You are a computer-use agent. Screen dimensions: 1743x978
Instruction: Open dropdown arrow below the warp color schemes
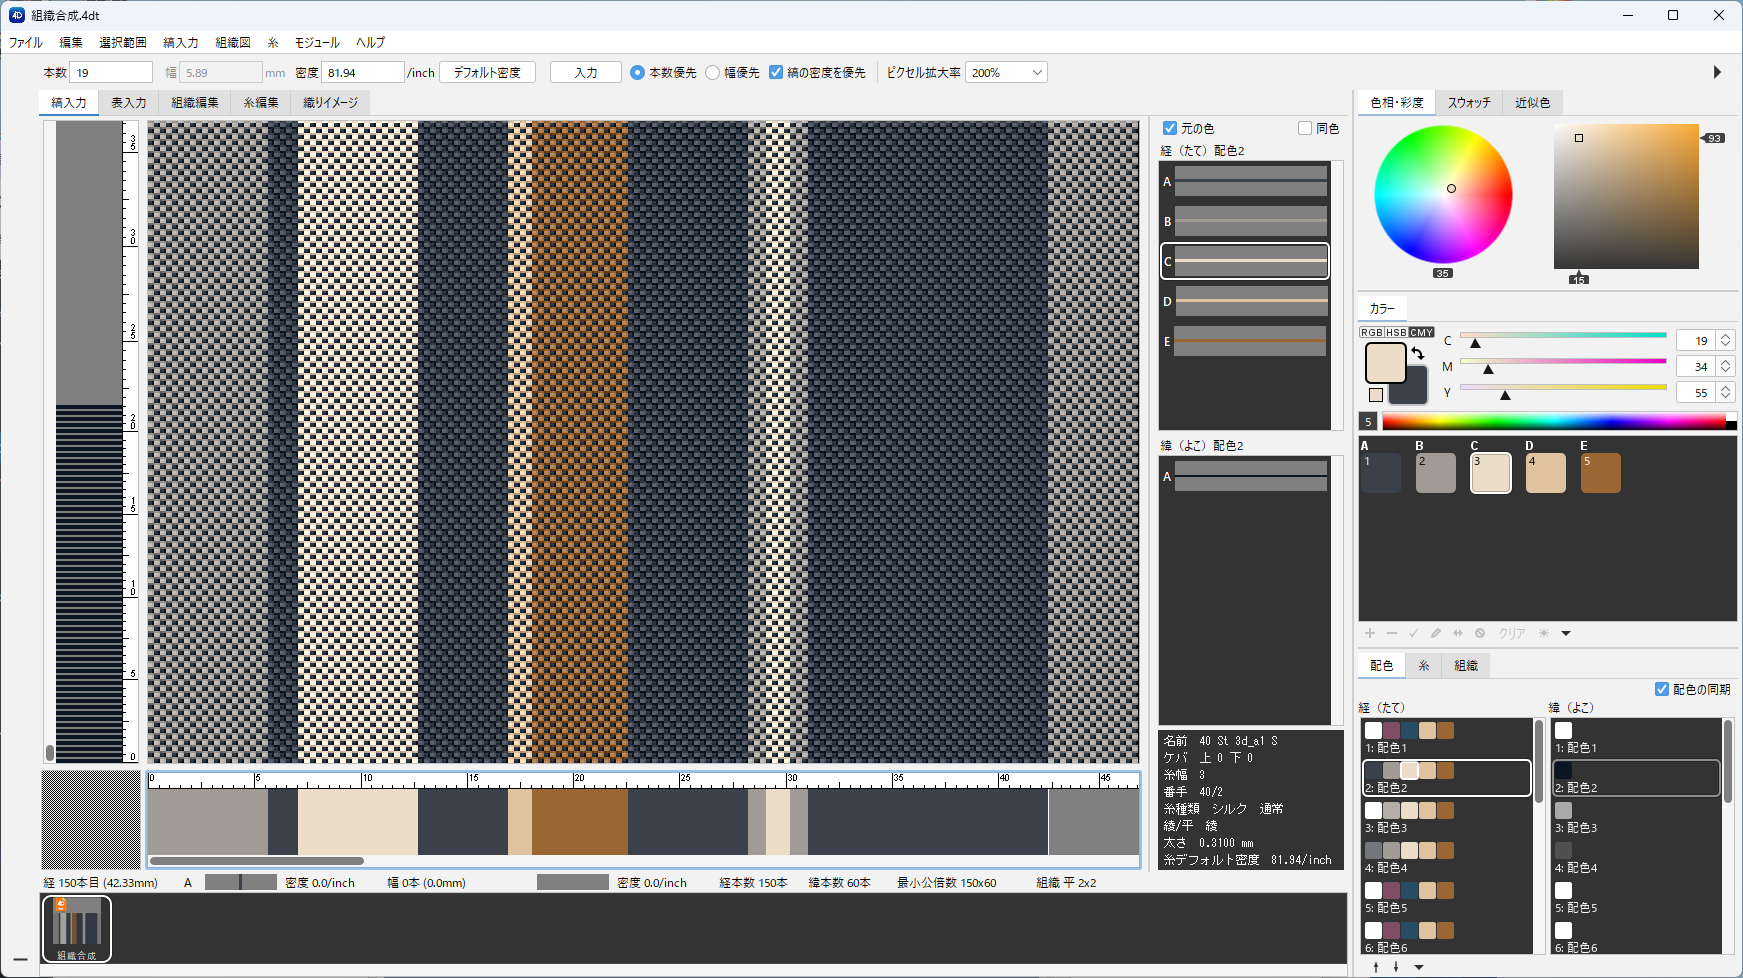coord(1419,967)
